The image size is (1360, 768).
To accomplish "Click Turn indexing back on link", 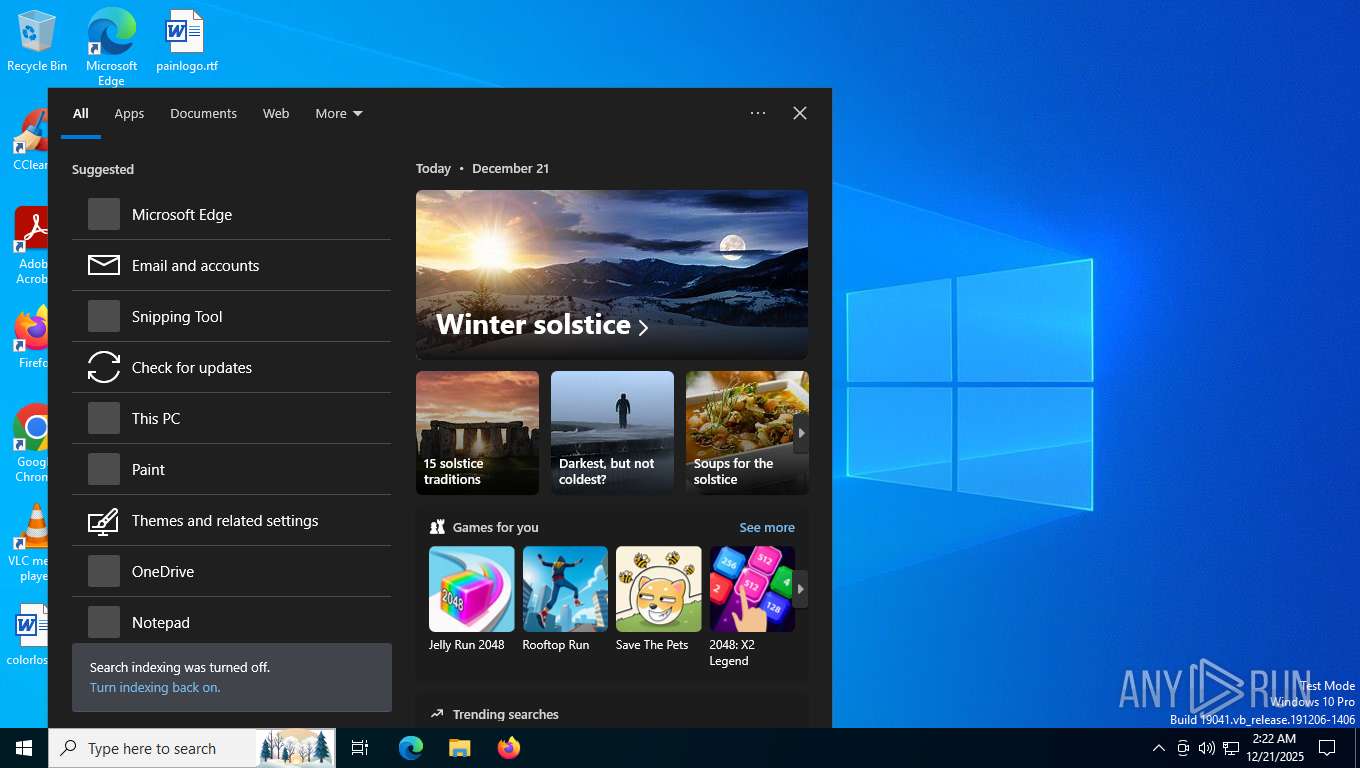I will pos(155,687).
